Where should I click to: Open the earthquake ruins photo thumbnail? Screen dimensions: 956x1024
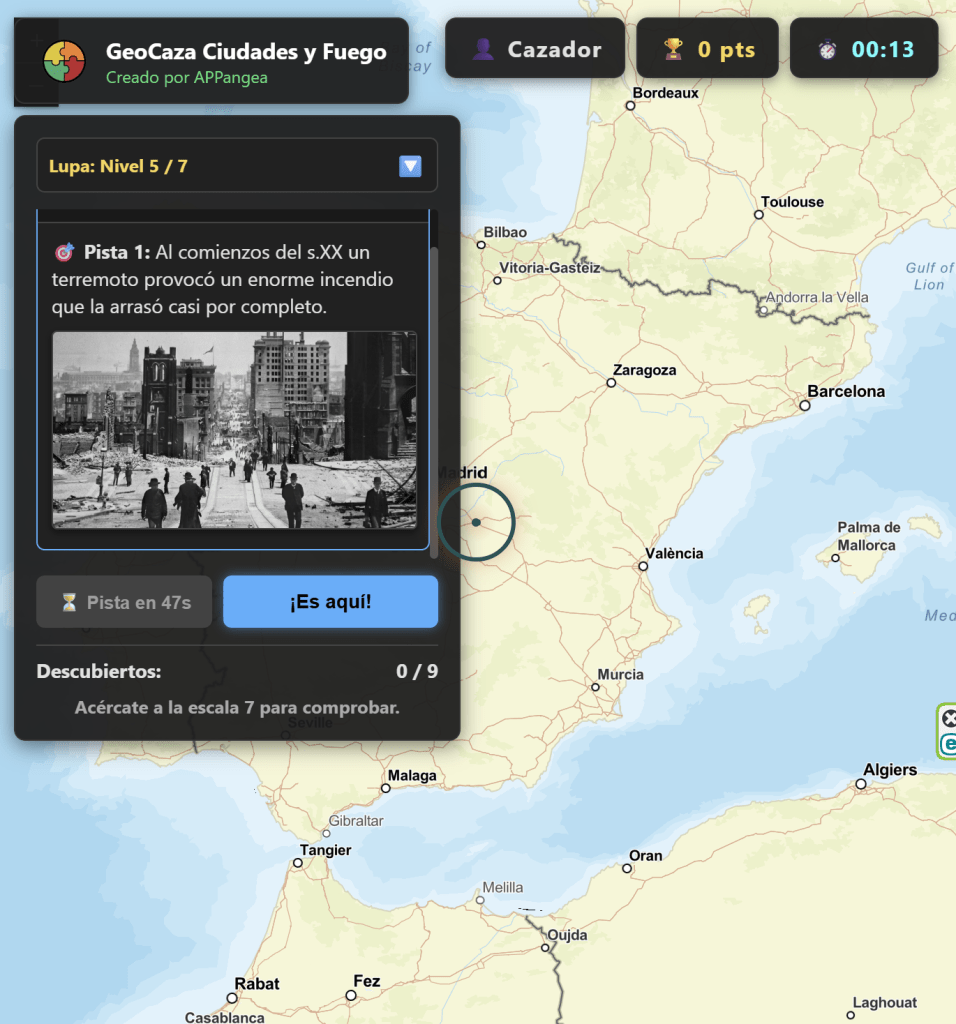pyautogui.click(x=234, y=430)
